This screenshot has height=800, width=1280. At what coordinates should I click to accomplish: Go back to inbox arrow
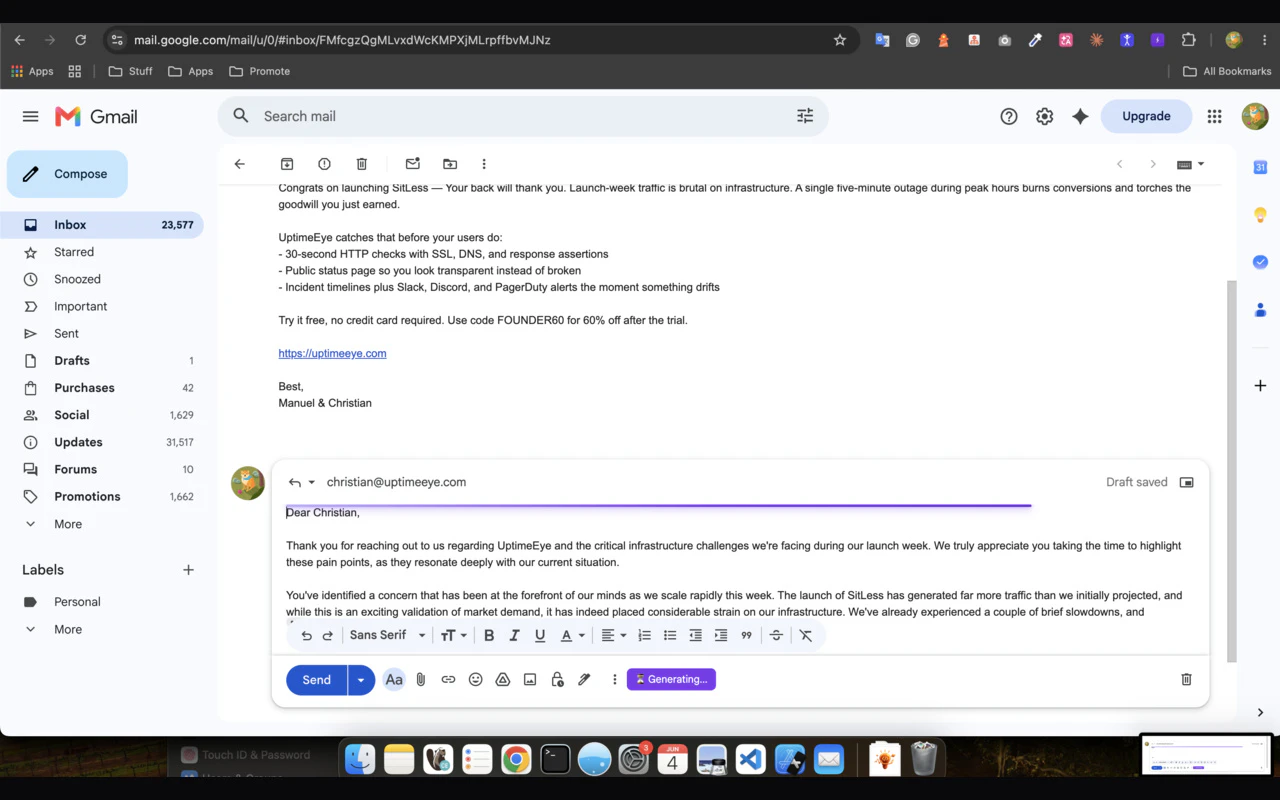(239, 164)
